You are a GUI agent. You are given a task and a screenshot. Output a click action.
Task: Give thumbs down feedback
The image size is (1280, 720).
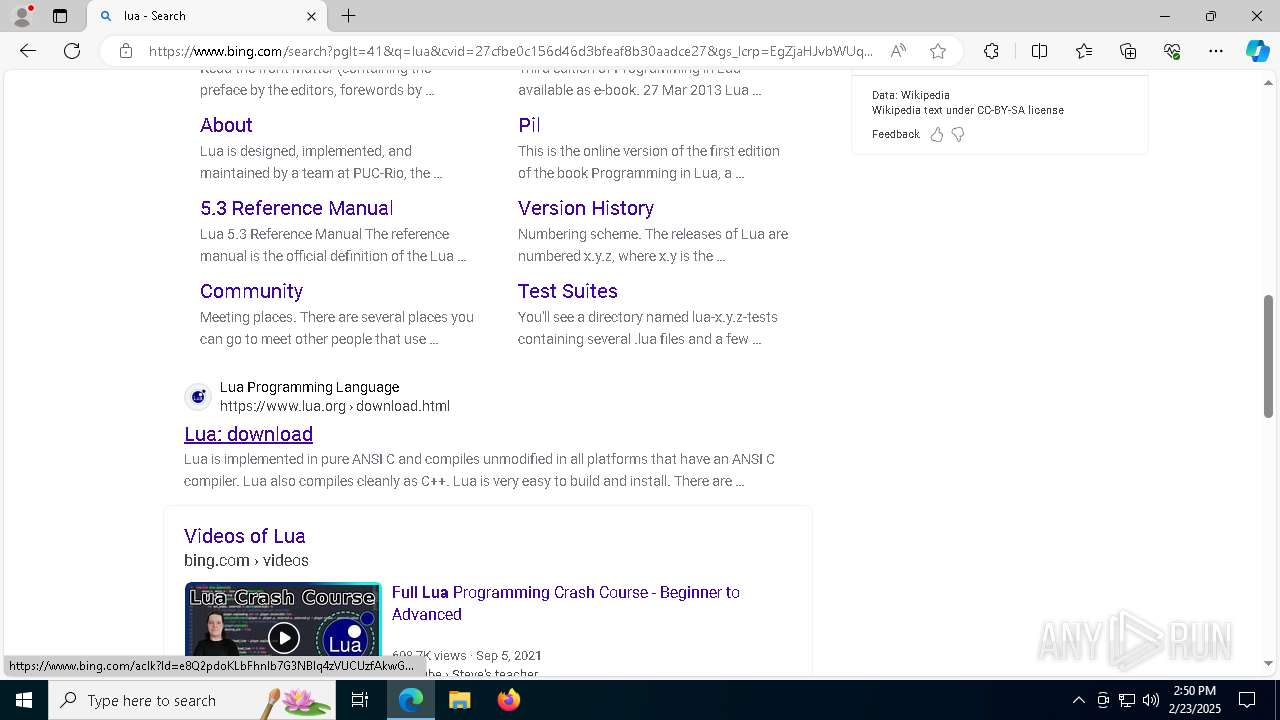[x=958, y=134]
